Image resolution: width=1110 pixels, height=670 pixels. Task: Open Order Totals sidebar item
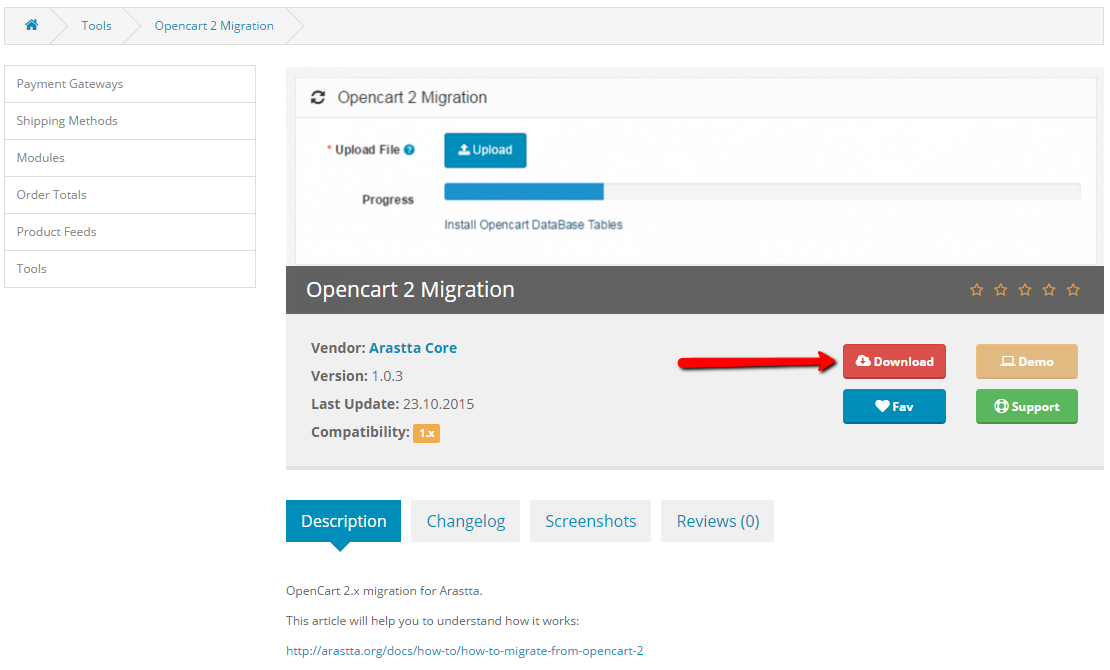coord(130,195)
